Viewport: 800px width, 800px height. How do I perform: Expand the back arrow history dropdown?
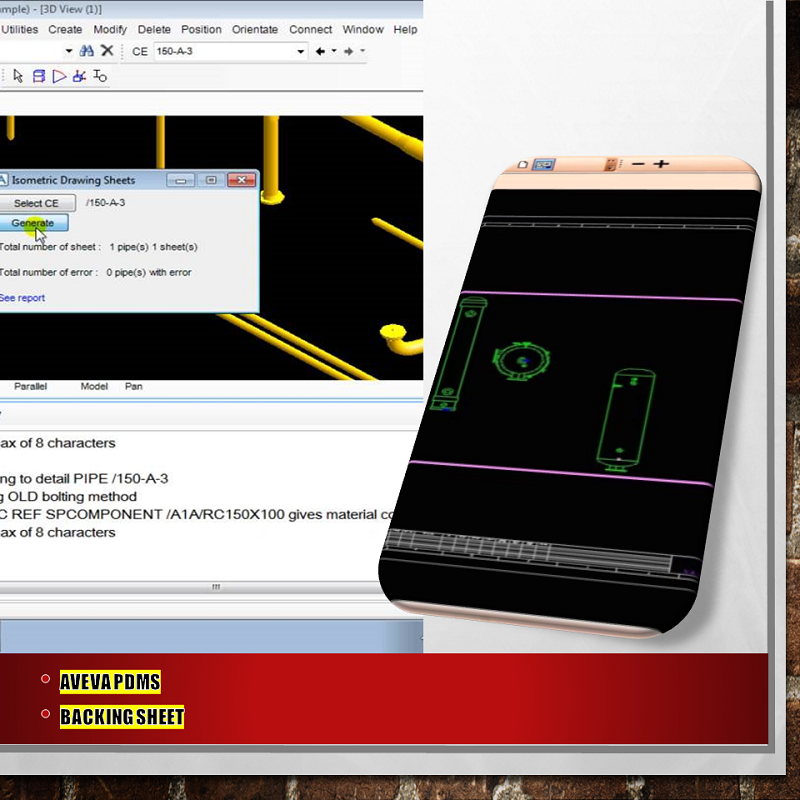[x=333, y=51]
